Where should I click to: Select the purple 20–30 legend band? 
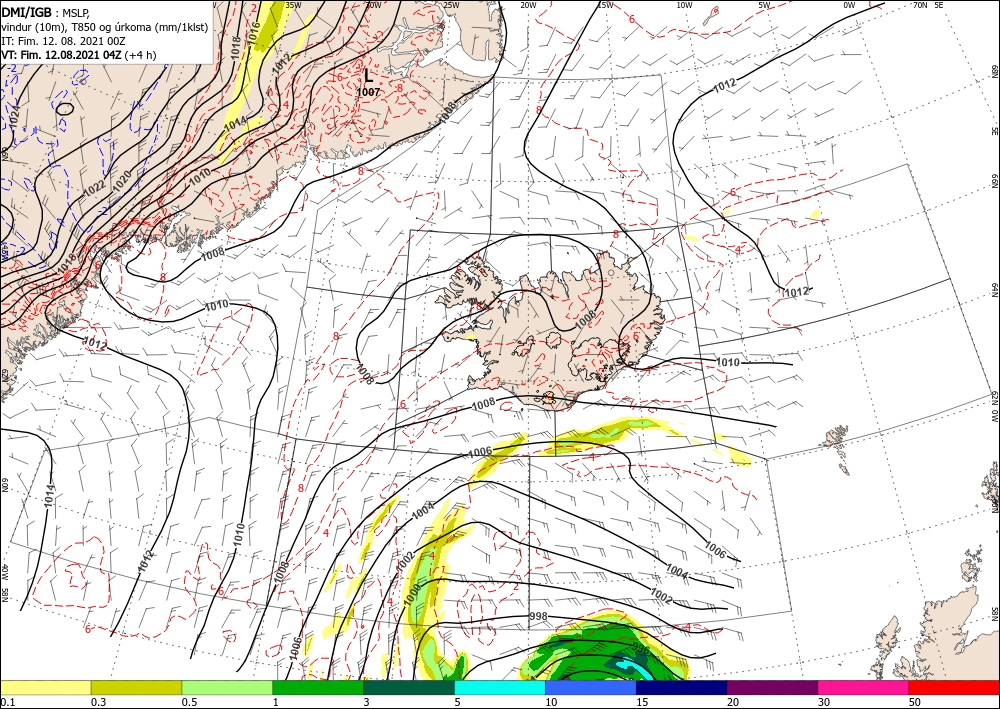[772, 687]
